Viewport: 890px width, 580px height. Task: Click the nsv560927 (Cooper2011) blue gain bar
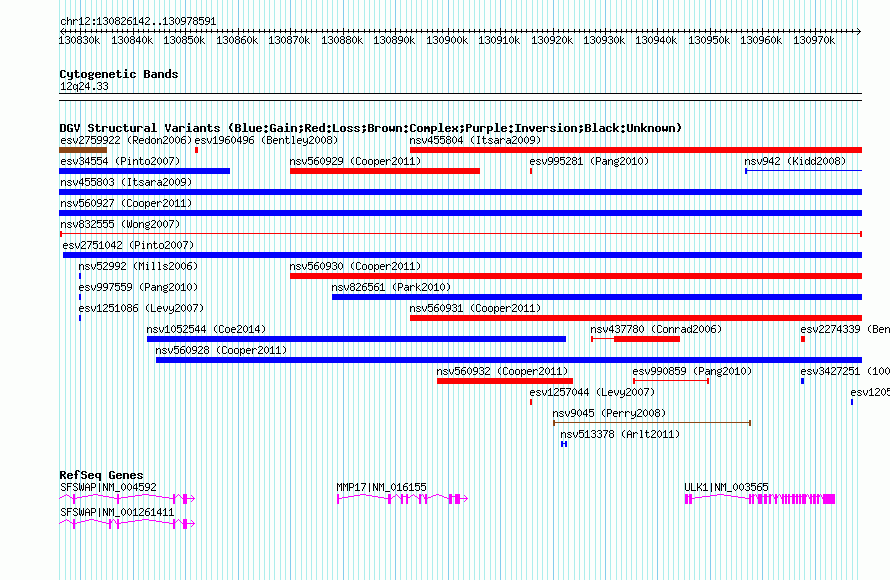click(460, 213)
